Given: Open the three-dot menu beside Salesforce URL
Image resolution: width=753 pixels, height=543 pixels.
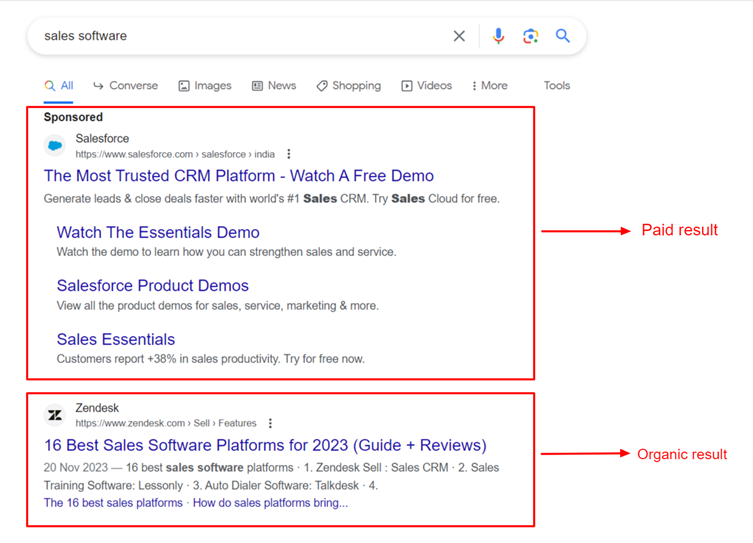Looking at the screenshot, I should [x=289, y=154].
